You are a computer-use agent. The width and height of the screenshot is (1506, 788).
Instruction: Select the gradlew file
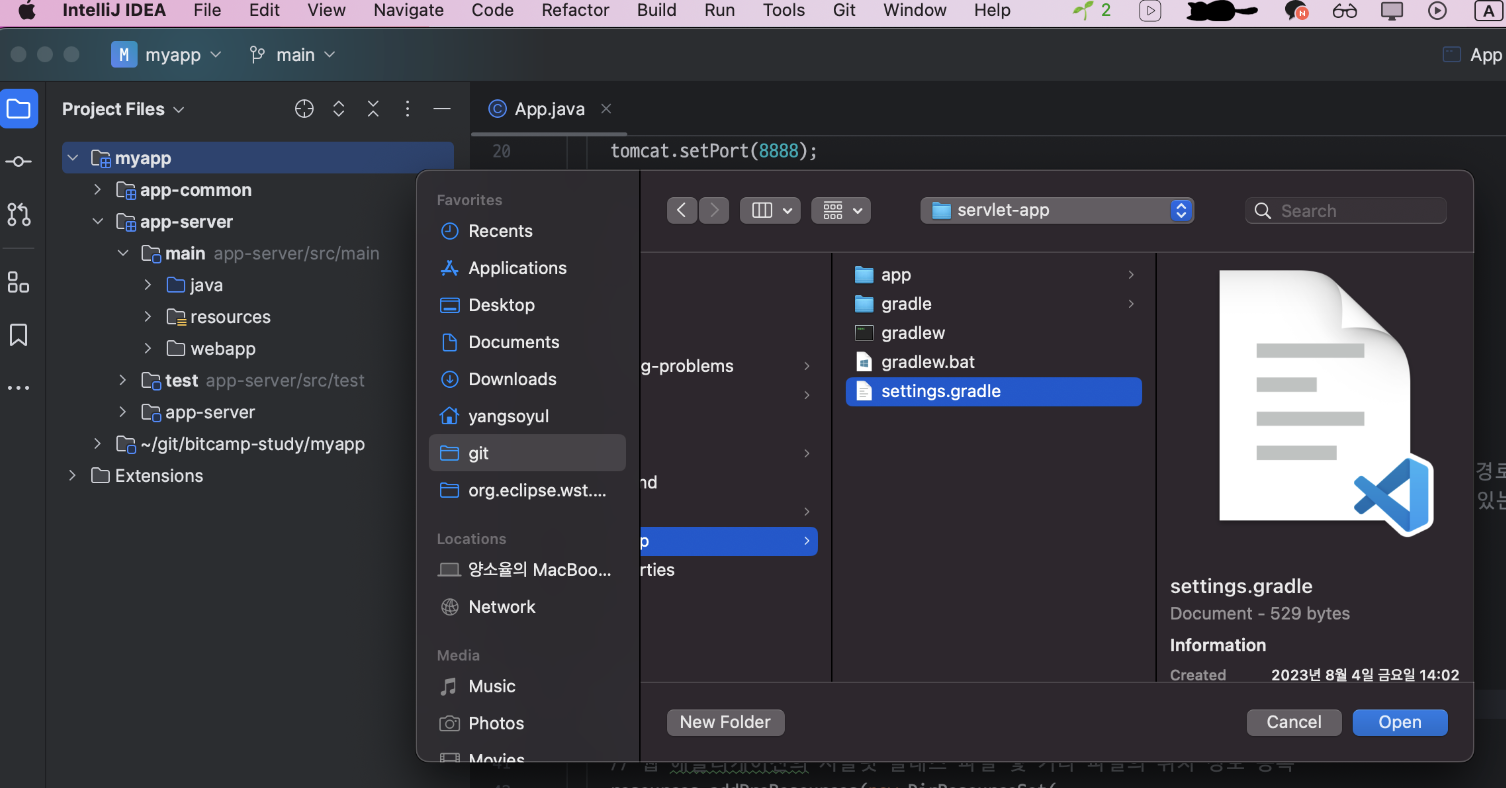tap(993, 333)
